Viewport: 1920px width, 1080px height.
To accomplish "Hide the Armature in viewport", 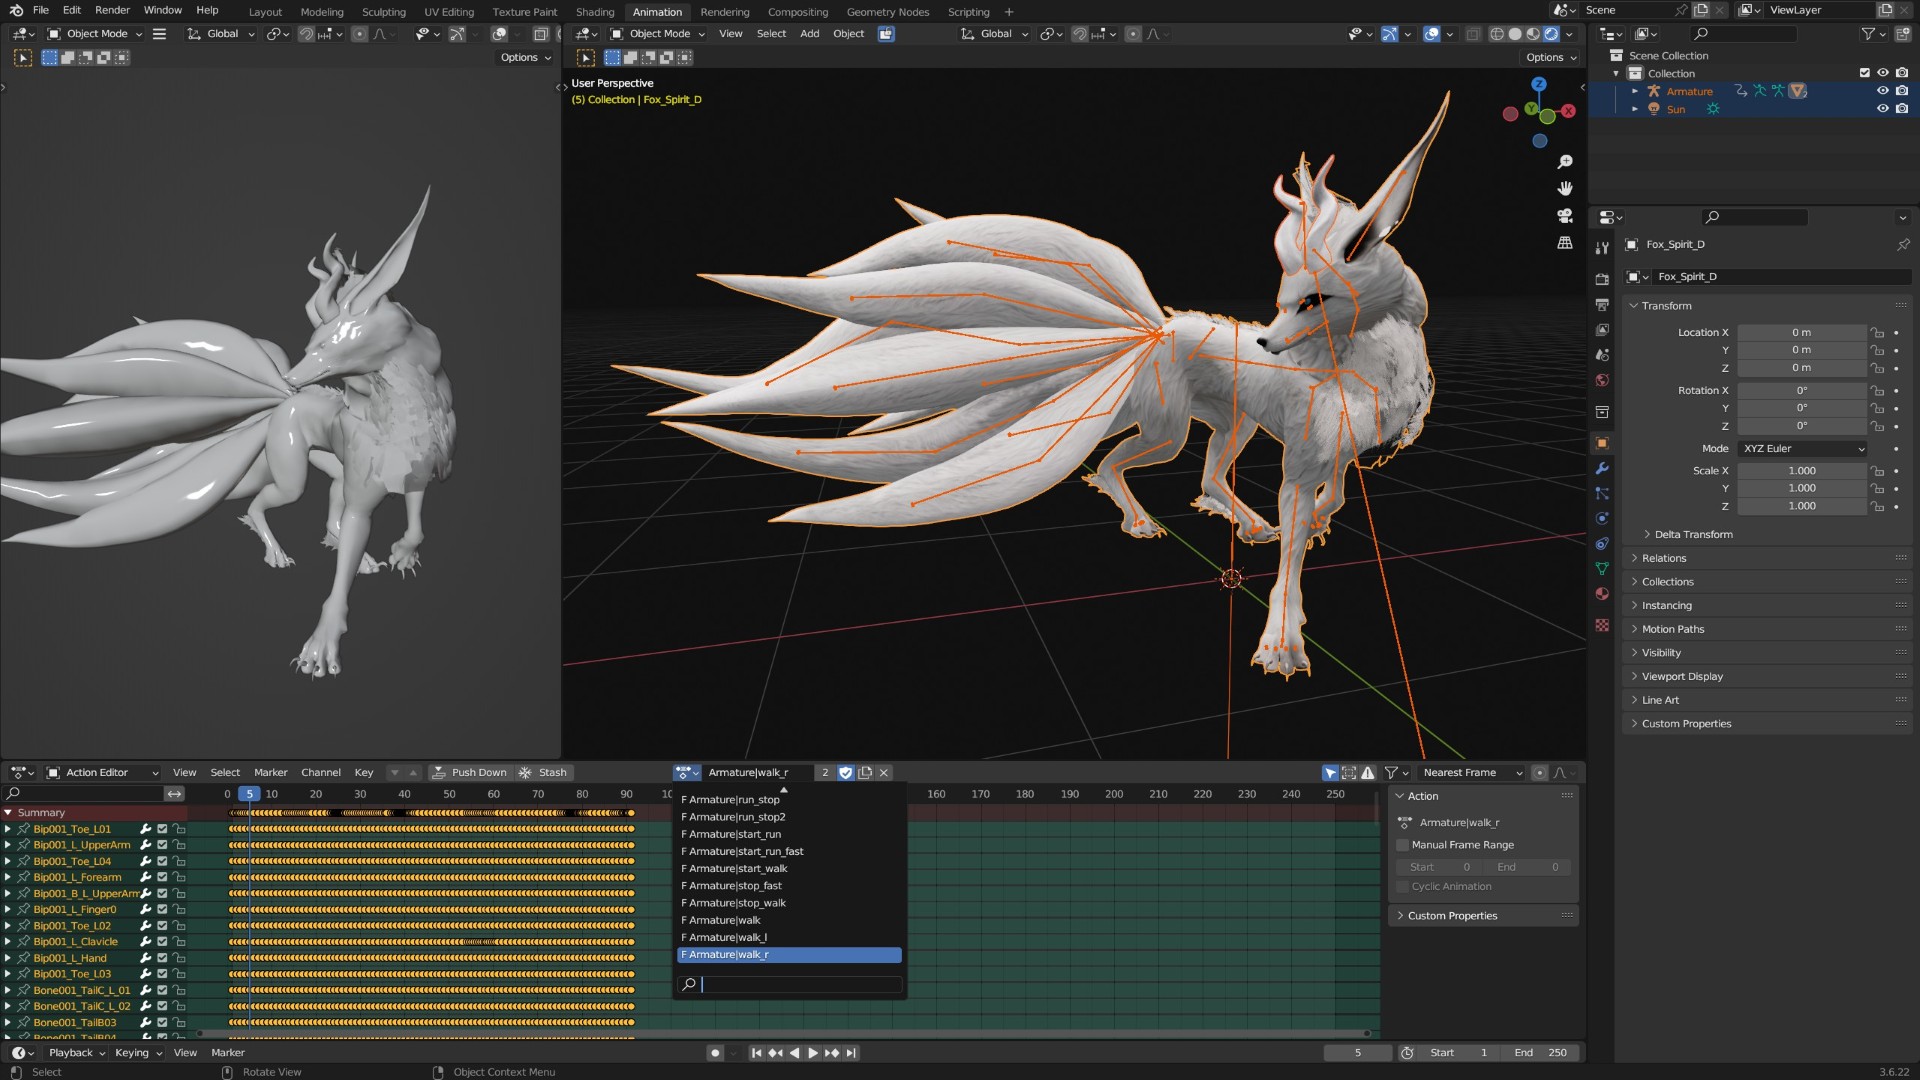I will click(1883, 91).
